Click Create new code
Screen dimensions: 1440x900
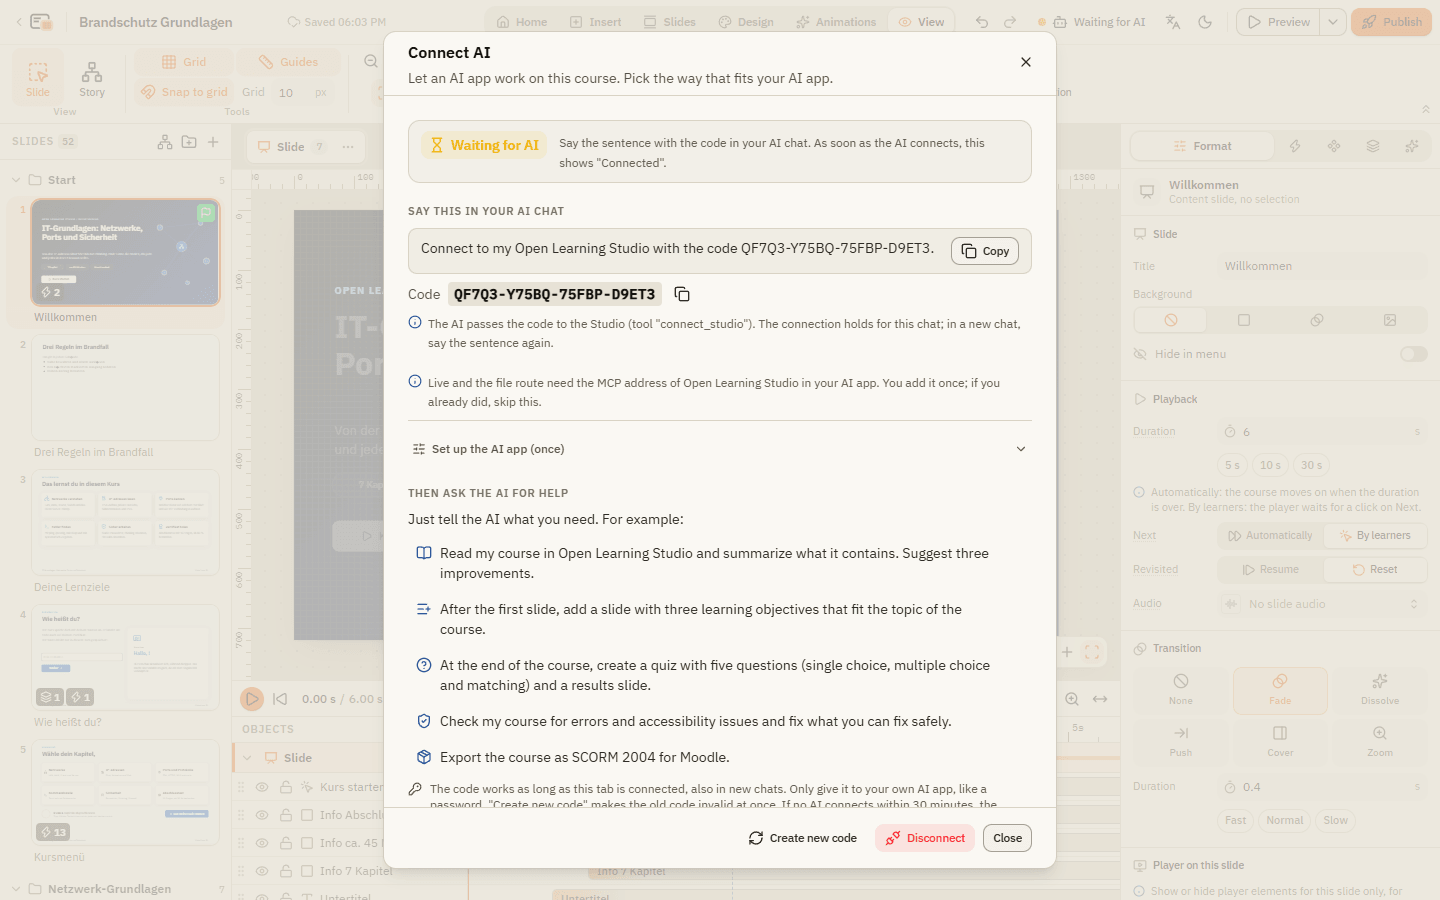(x=803, y=838)
